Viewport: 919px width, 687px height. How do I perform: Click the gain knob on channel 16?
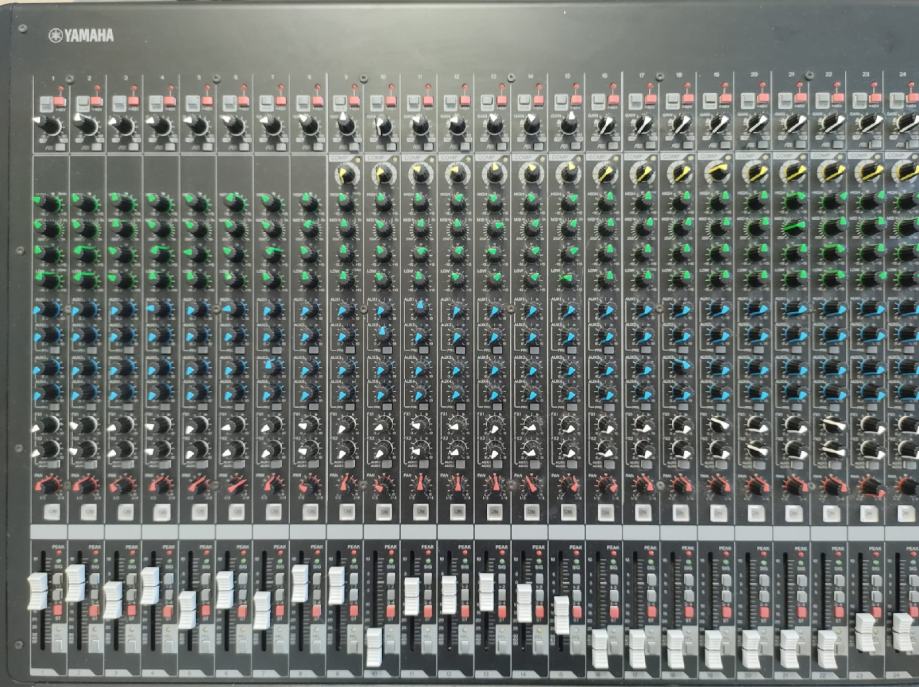605,125
